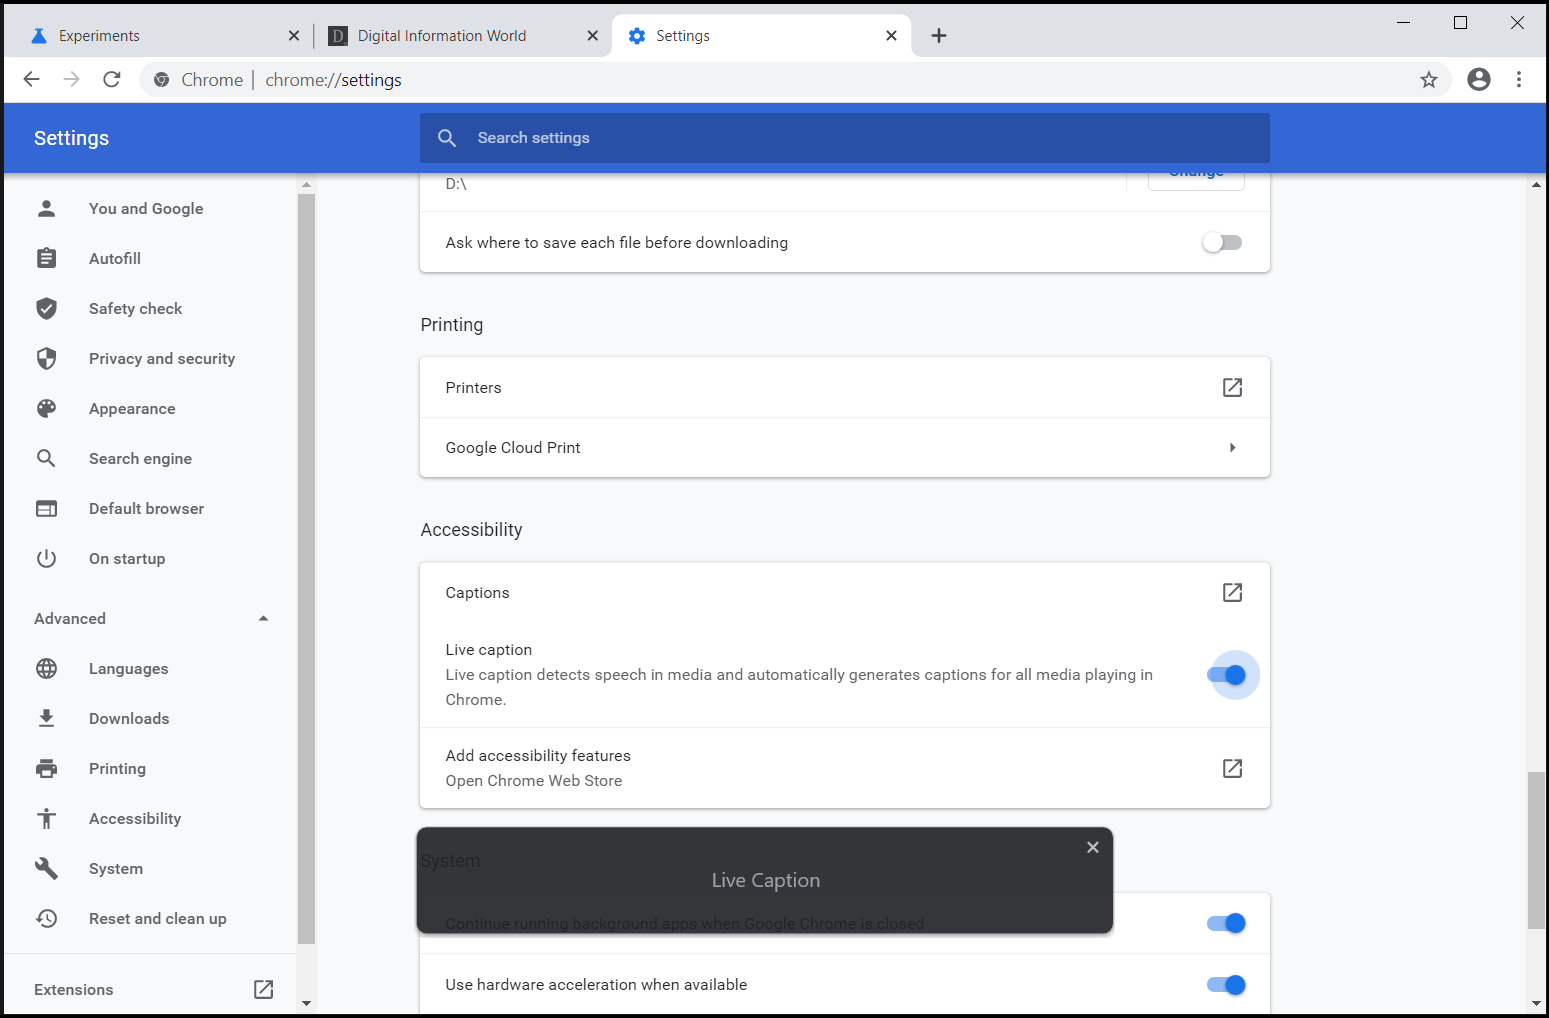Click the You and Google person icon
Image resolution: width=1549 pixels, height=1018 pixels.
point(46,208)
